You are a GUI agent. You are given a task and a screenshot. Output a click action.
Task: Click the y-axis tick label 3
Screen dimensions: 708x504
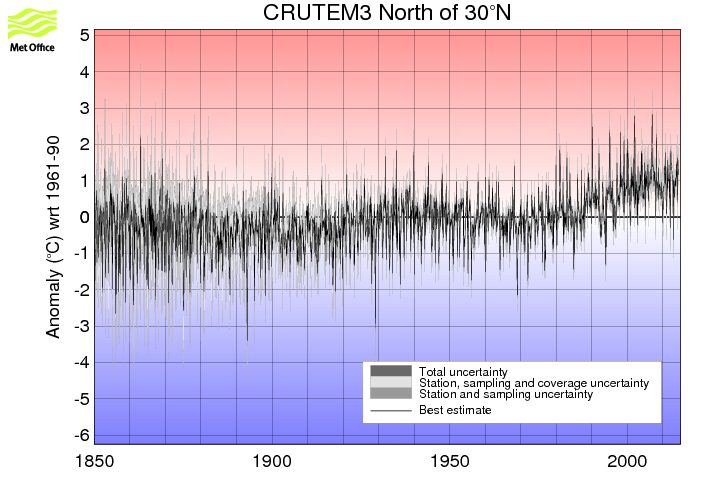click(x=84, y=108)
